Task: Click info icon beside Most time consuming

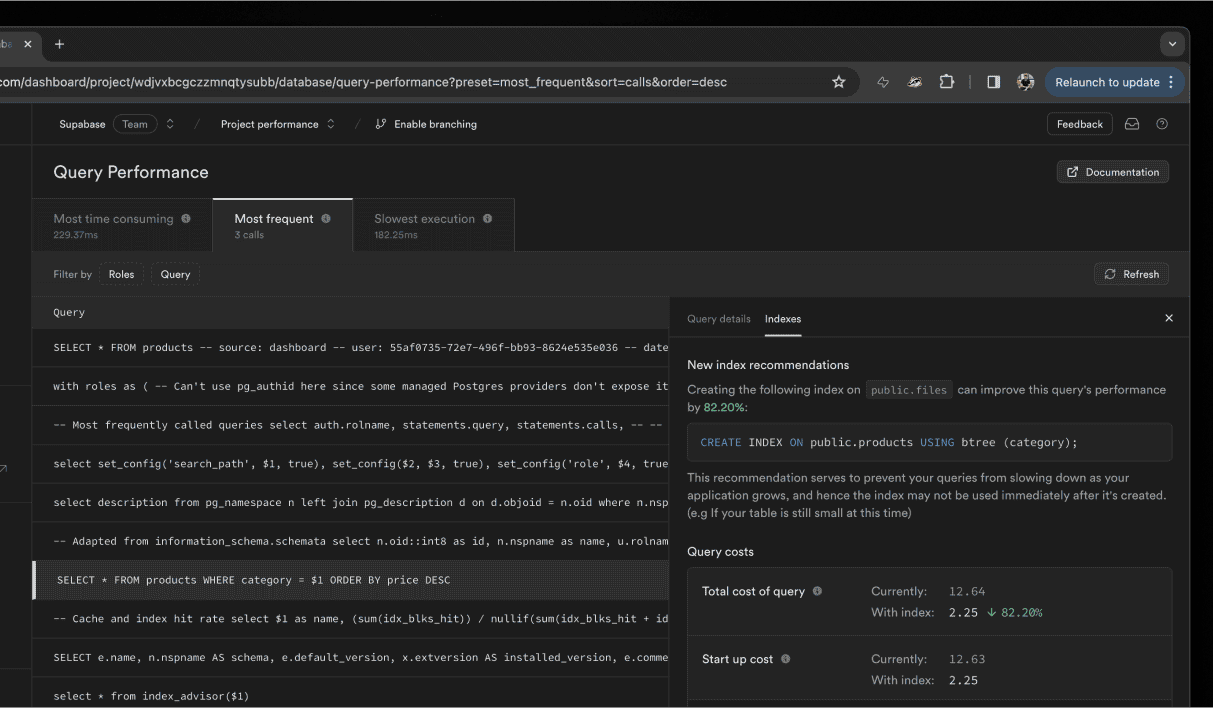Action: tap(186, 218)
